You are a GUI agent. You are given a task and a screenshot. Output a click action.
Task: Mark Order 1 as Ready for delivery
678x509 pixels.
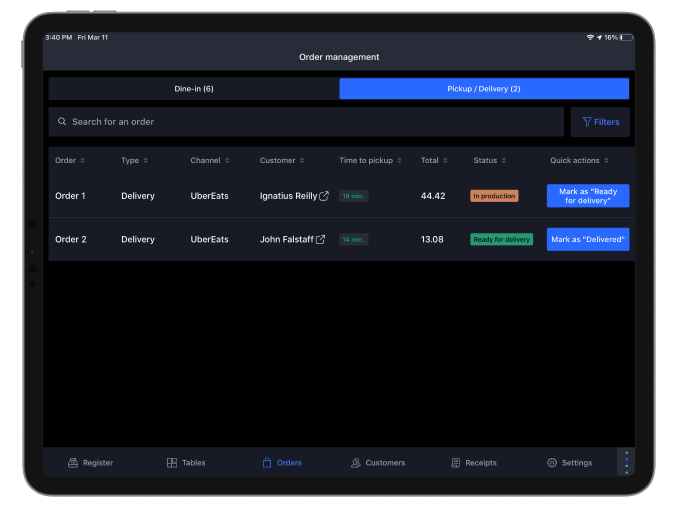click(588, 196)
